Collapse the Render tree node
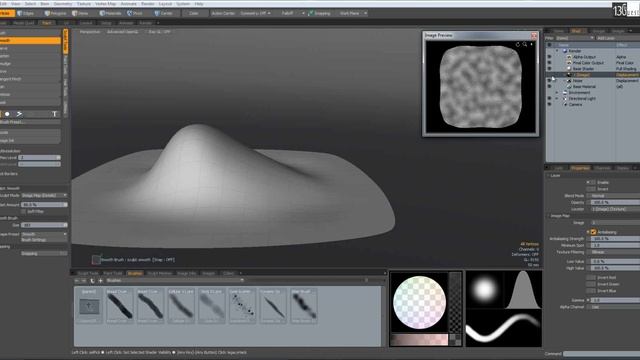Screen dimensions: 640x360 tap(557, 51)
